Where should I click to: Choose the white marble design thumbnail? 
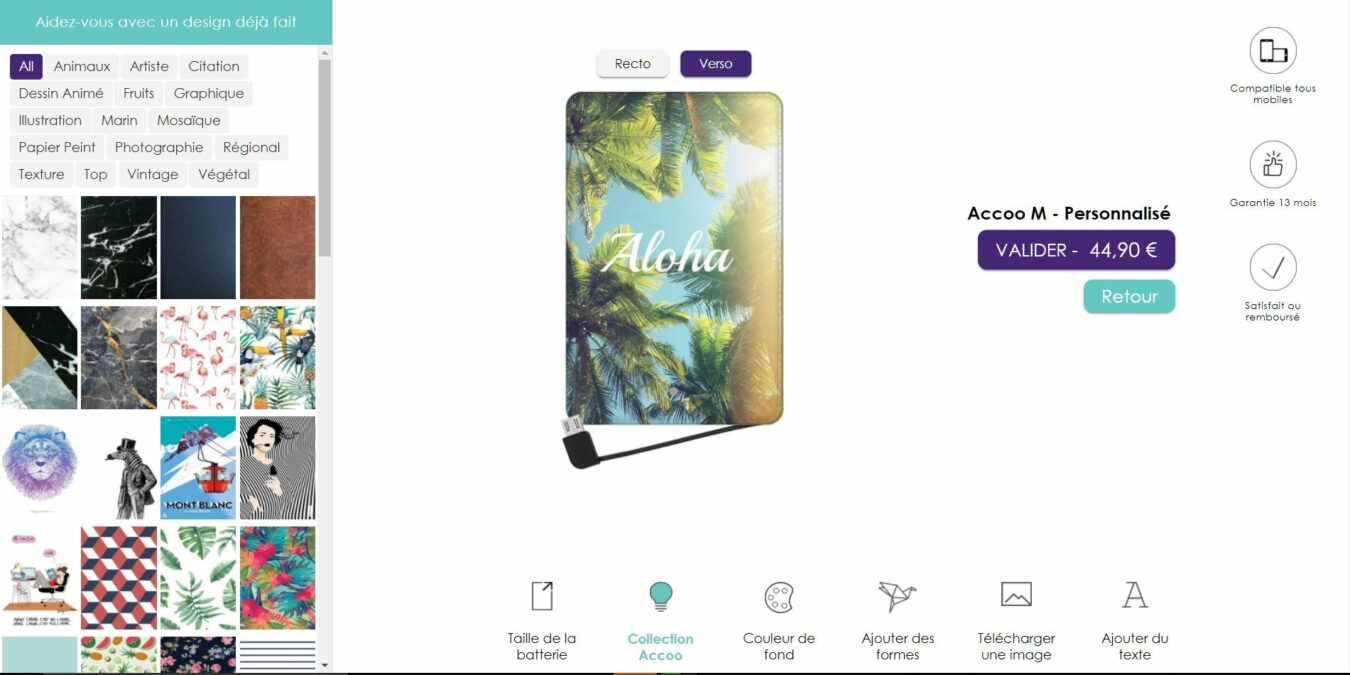[39, 247]
